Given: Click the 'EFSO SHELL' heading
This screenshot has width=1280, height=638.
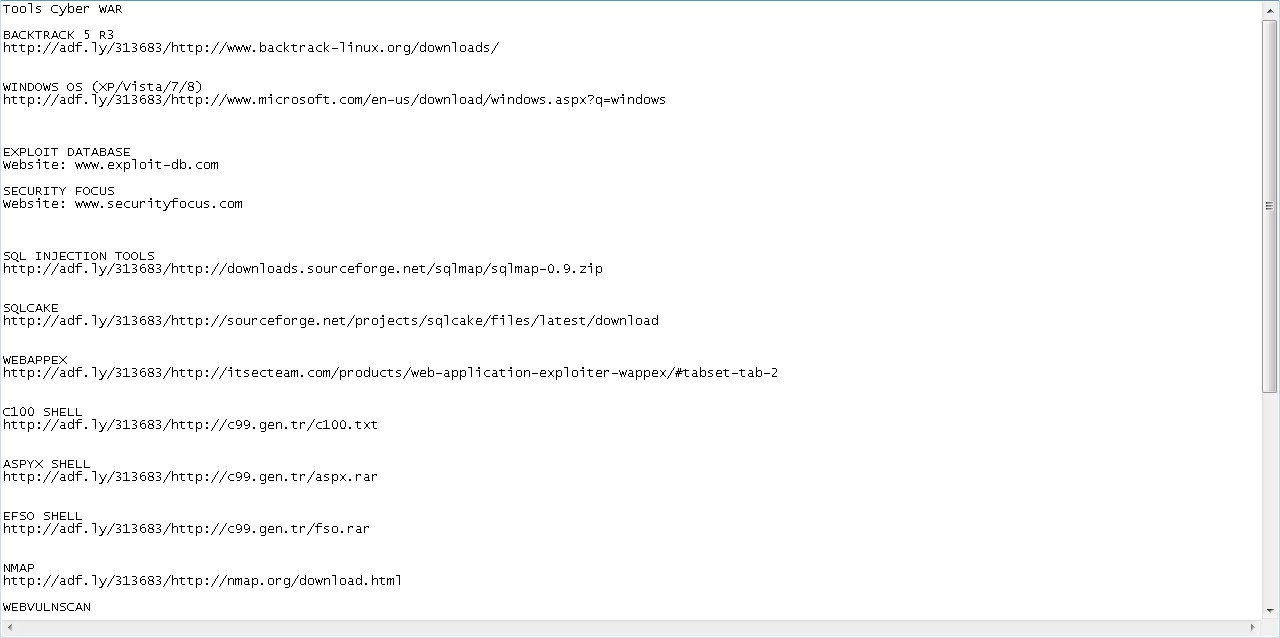Looking at the screenshot, I should [43, 516].
